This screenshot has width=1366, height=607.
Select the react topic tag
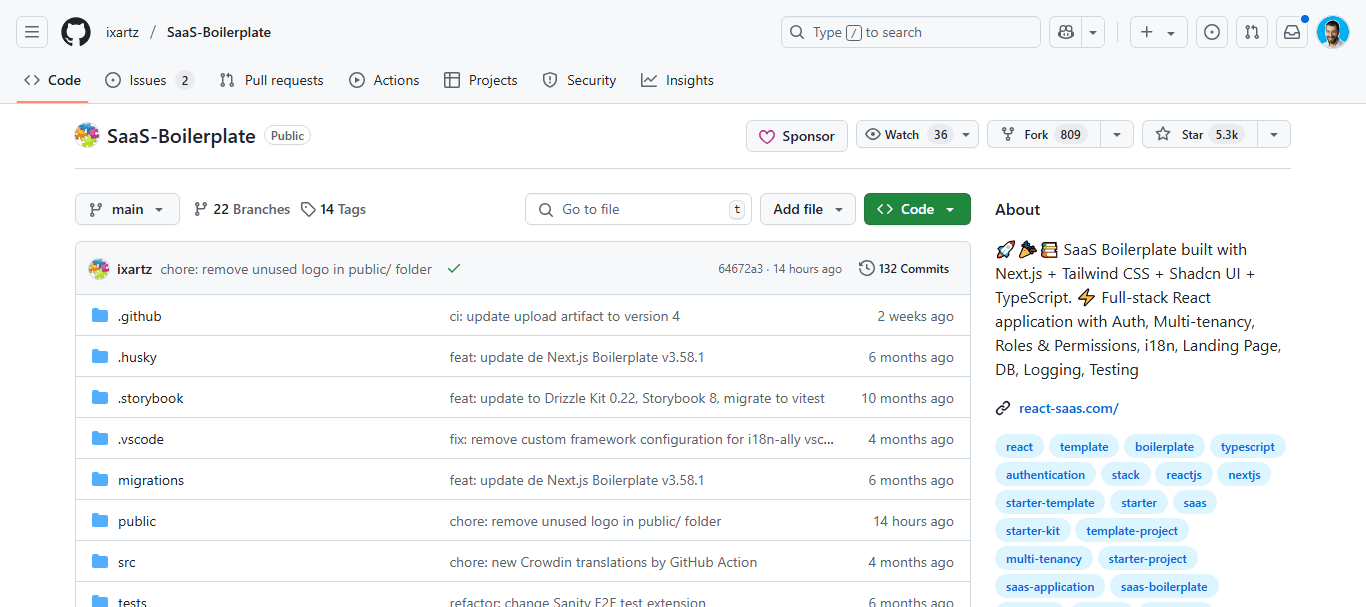coord(1020,447)
